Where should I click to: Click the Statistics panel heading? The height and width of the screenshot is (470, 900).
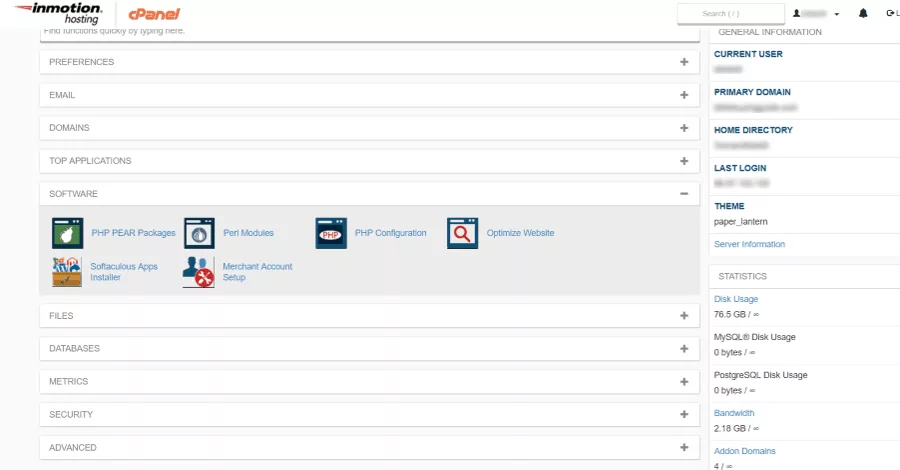pos(742,276)
